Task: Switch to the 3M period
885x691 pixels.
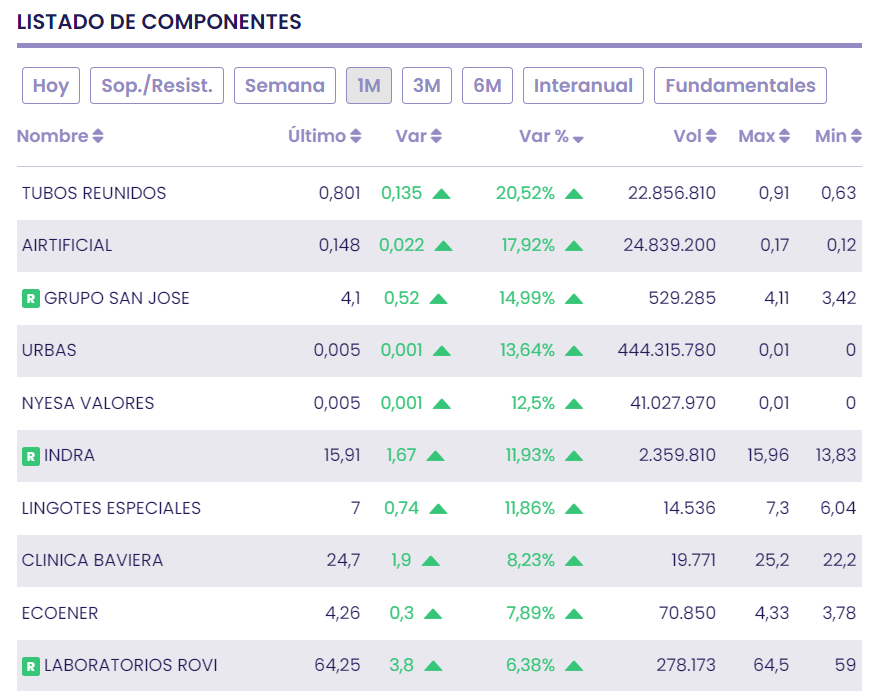Action: (427, 86)
